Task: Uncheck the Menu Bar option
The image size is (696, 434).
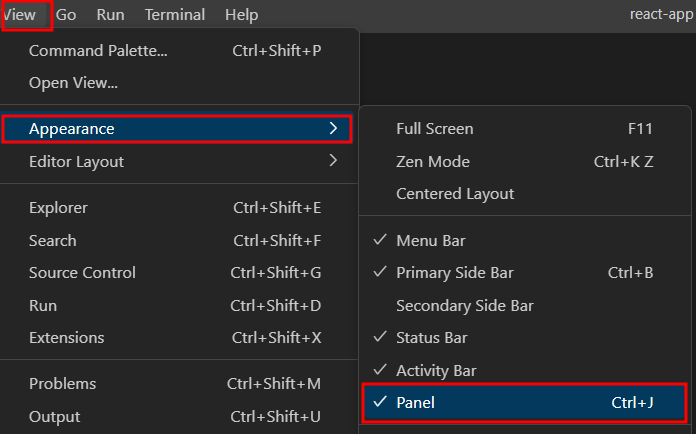Action: (525, 241)
